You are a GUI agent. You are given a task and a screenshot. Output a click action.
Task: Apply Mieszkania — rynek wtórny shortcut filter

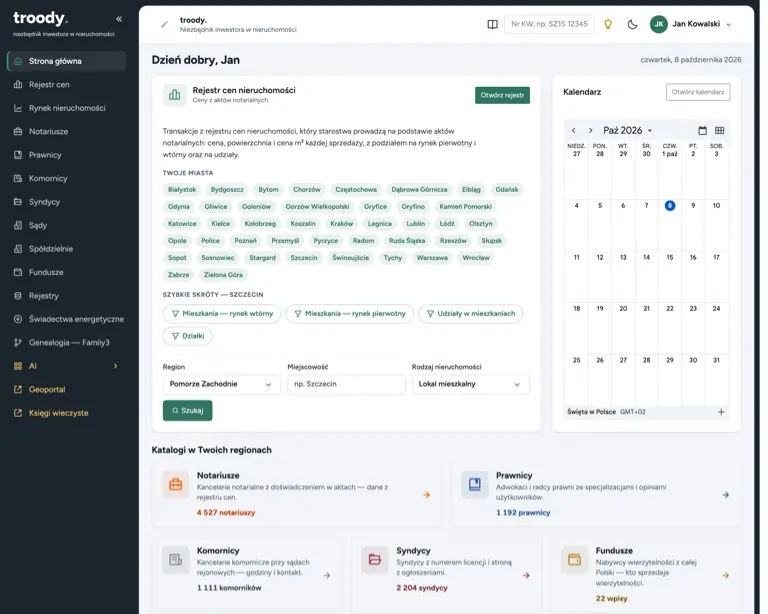222,313
